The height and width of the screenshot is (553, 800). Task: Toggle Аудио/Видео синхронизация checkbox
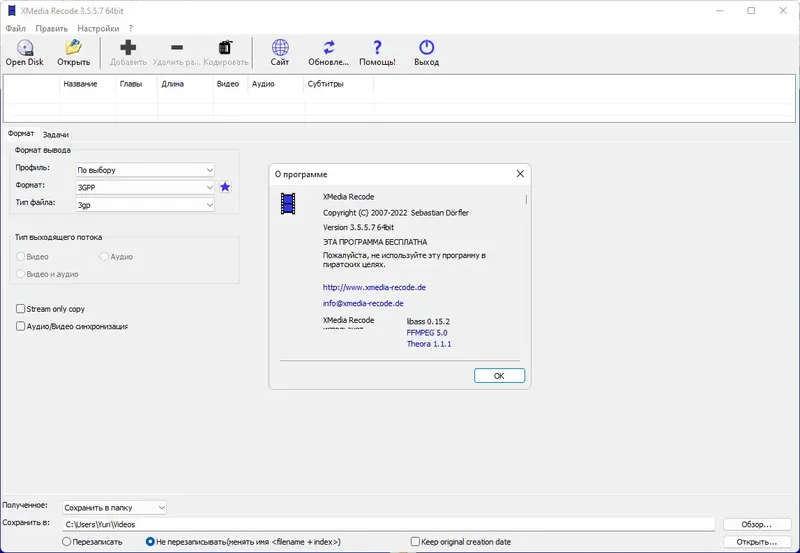point(20,326)
